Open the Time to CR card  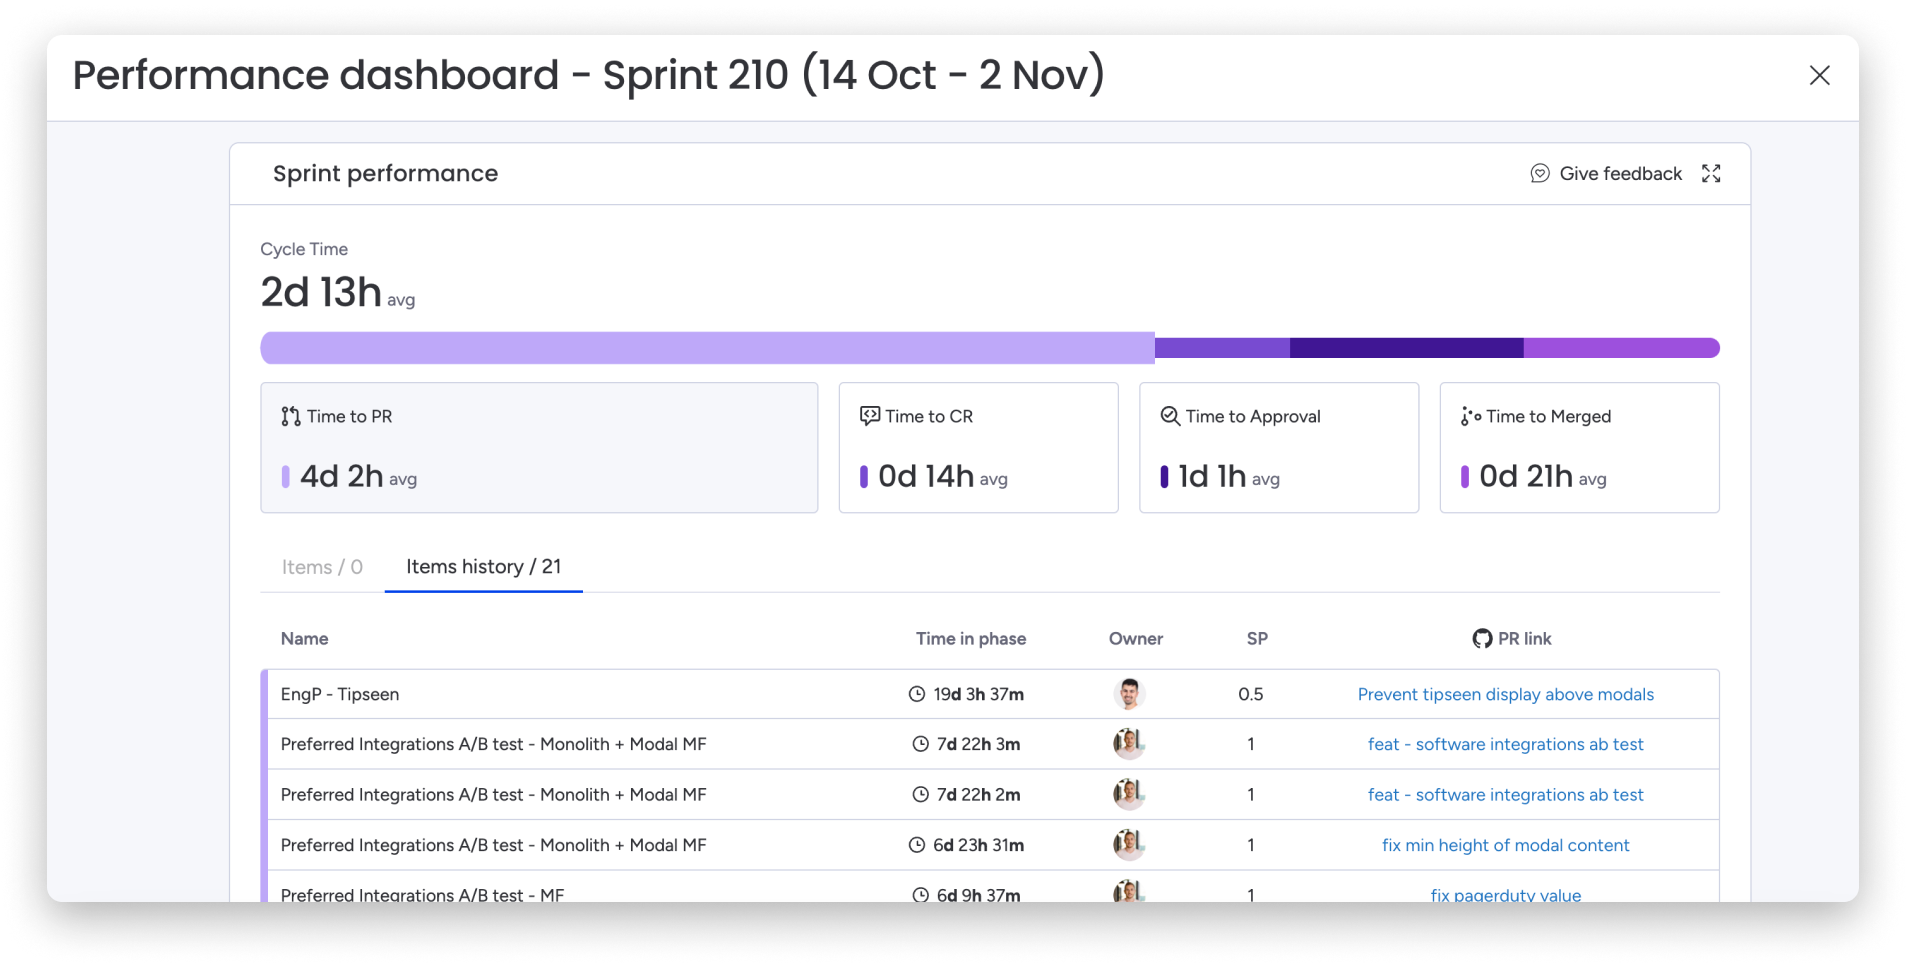(x=978, y=448)
